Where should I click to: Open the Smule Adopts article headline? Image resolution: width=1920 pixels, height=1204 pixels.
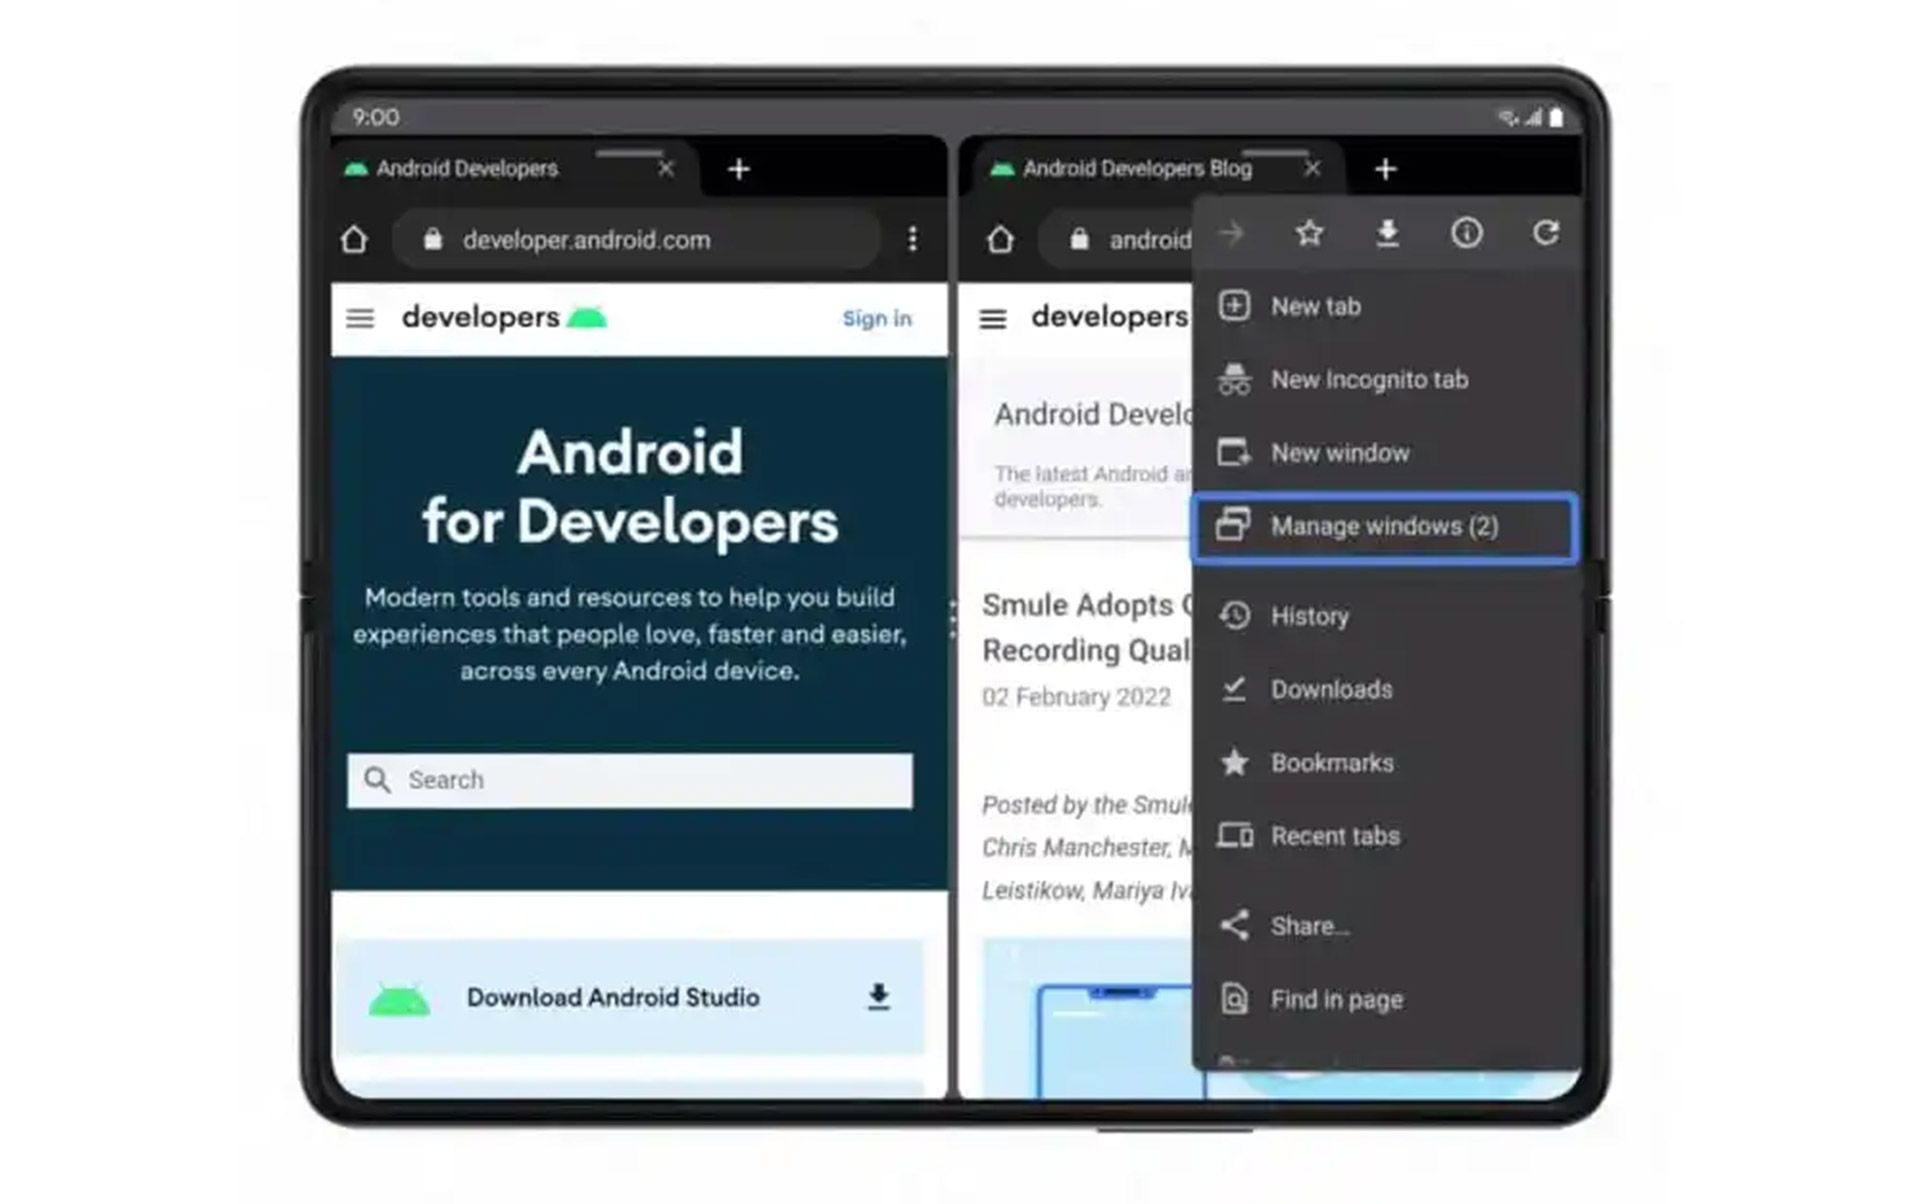pyautogui.click(x=1087, y=628)
